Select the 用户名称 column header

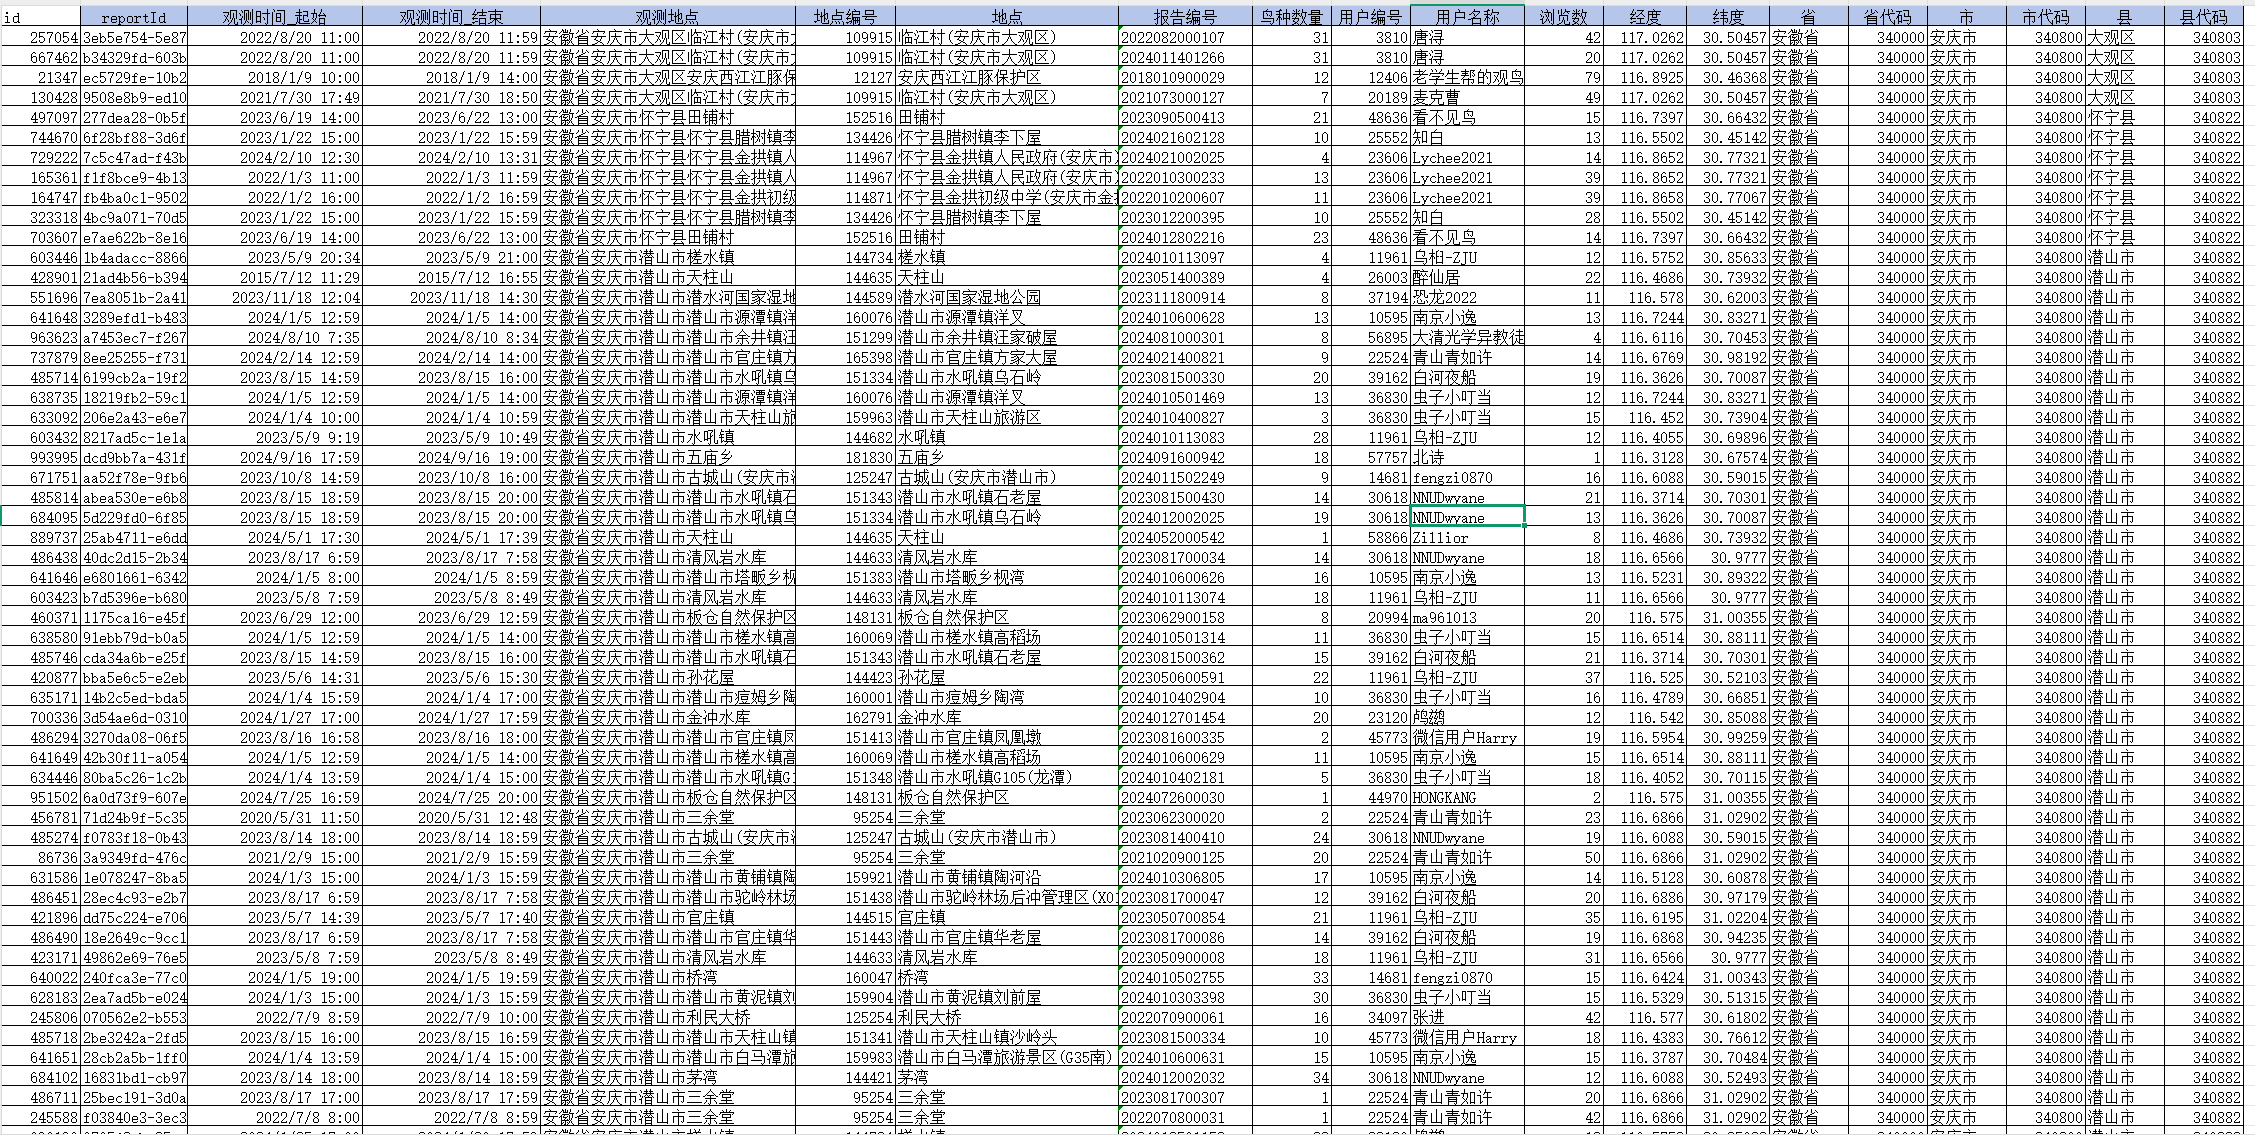tap(1467, 17)
